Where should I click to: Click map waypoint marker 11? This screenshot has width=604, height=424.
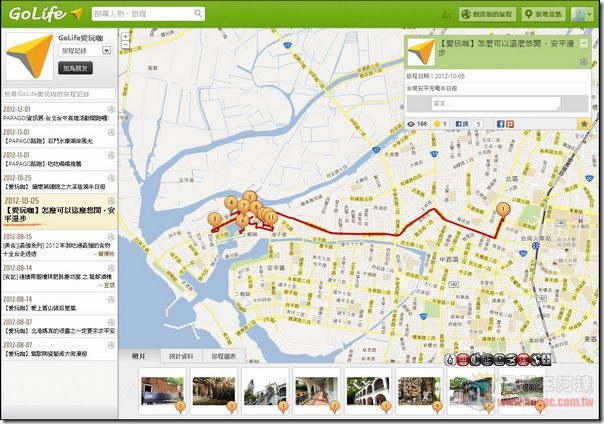pyautogui.click(x=271, y=218)
